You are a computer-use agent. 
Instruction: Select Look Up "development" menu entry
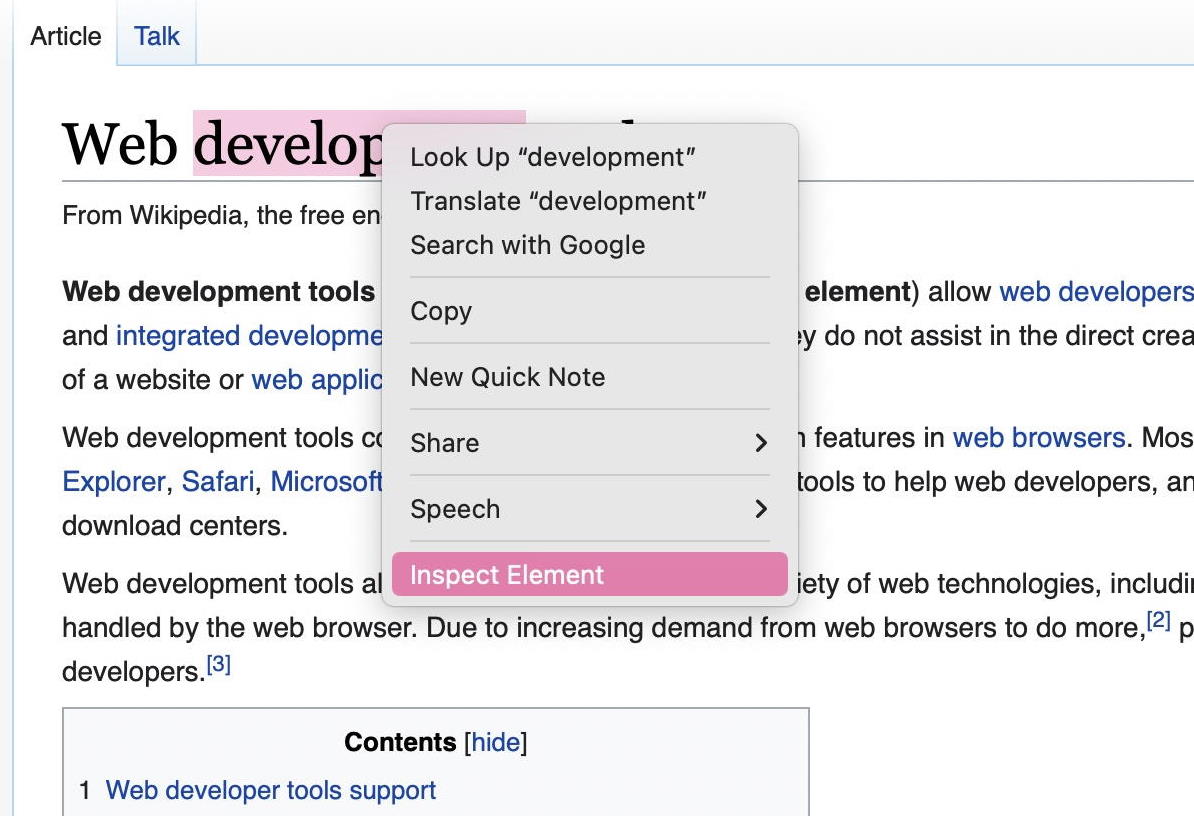[x=589, y=157]
